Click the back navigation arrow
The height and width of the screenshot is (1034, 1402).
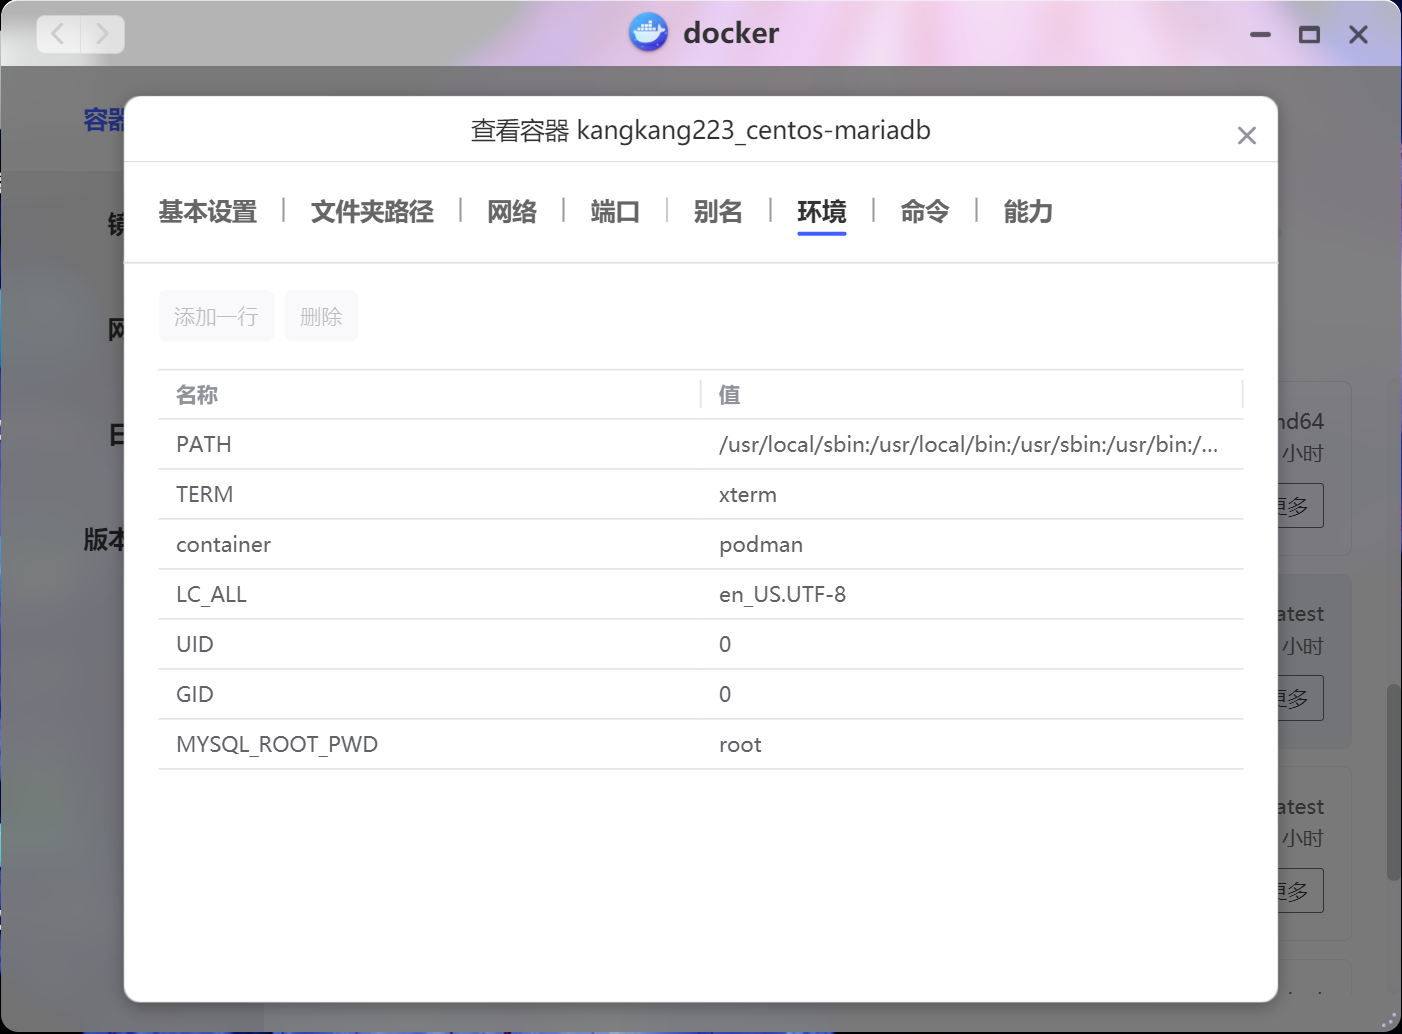(59, 35)
